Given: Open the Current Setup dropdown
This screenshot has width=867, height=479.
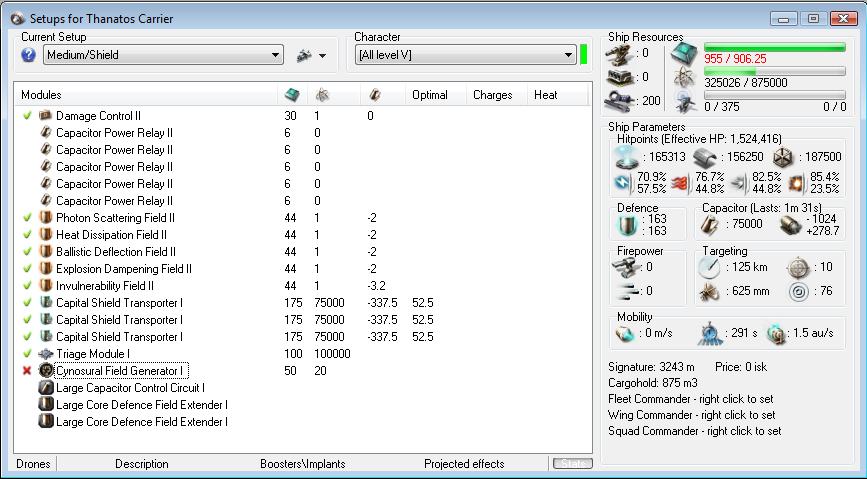Looking at the screenshot, I should [x=276, y=56].
